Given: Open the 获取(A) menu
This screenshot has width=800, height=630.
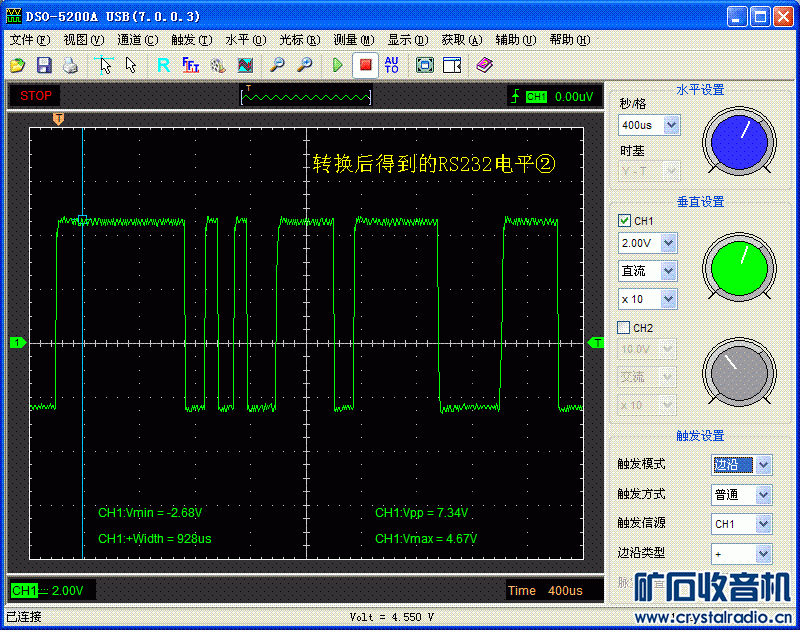Looking at the screenshot, I should [x=462, y=40].
